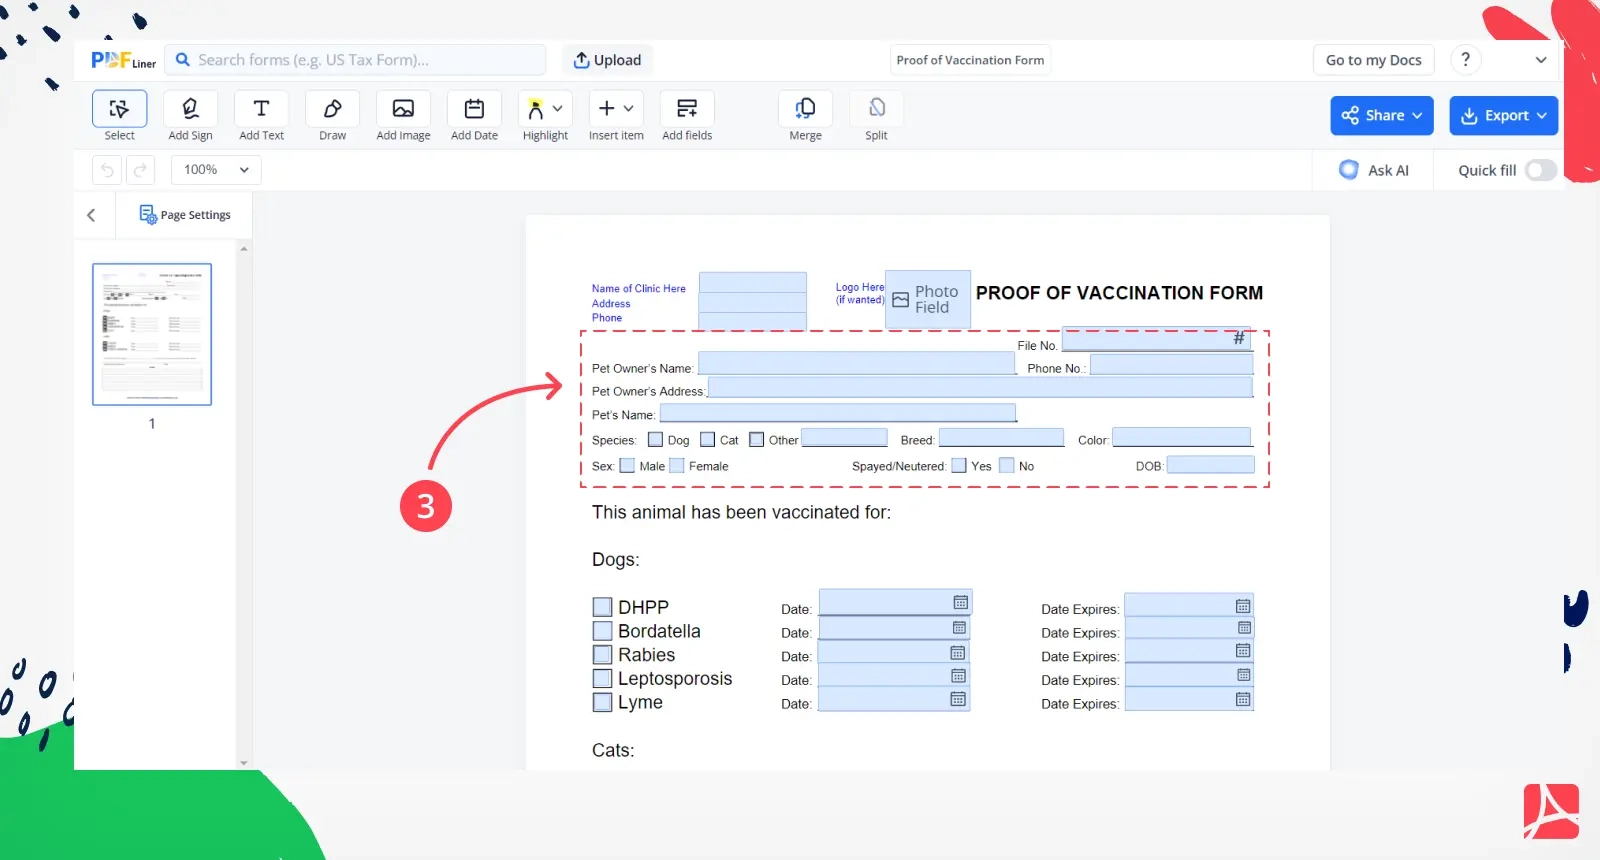
Task: Collapse the page sidebar with back arrow
Action: [91, 215]
